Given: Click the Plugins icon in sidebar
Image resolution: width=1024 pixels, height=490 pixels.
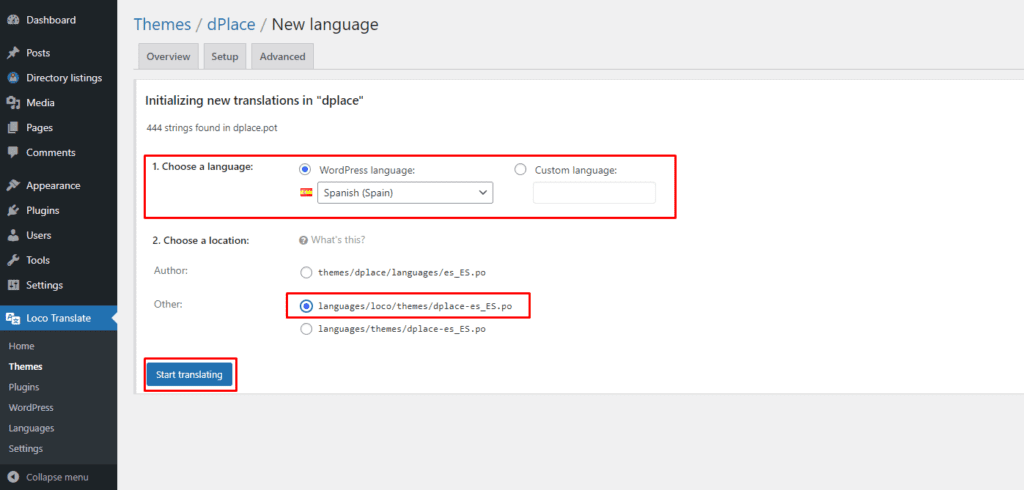Looking at the screenshot, I should pos(12,211).
